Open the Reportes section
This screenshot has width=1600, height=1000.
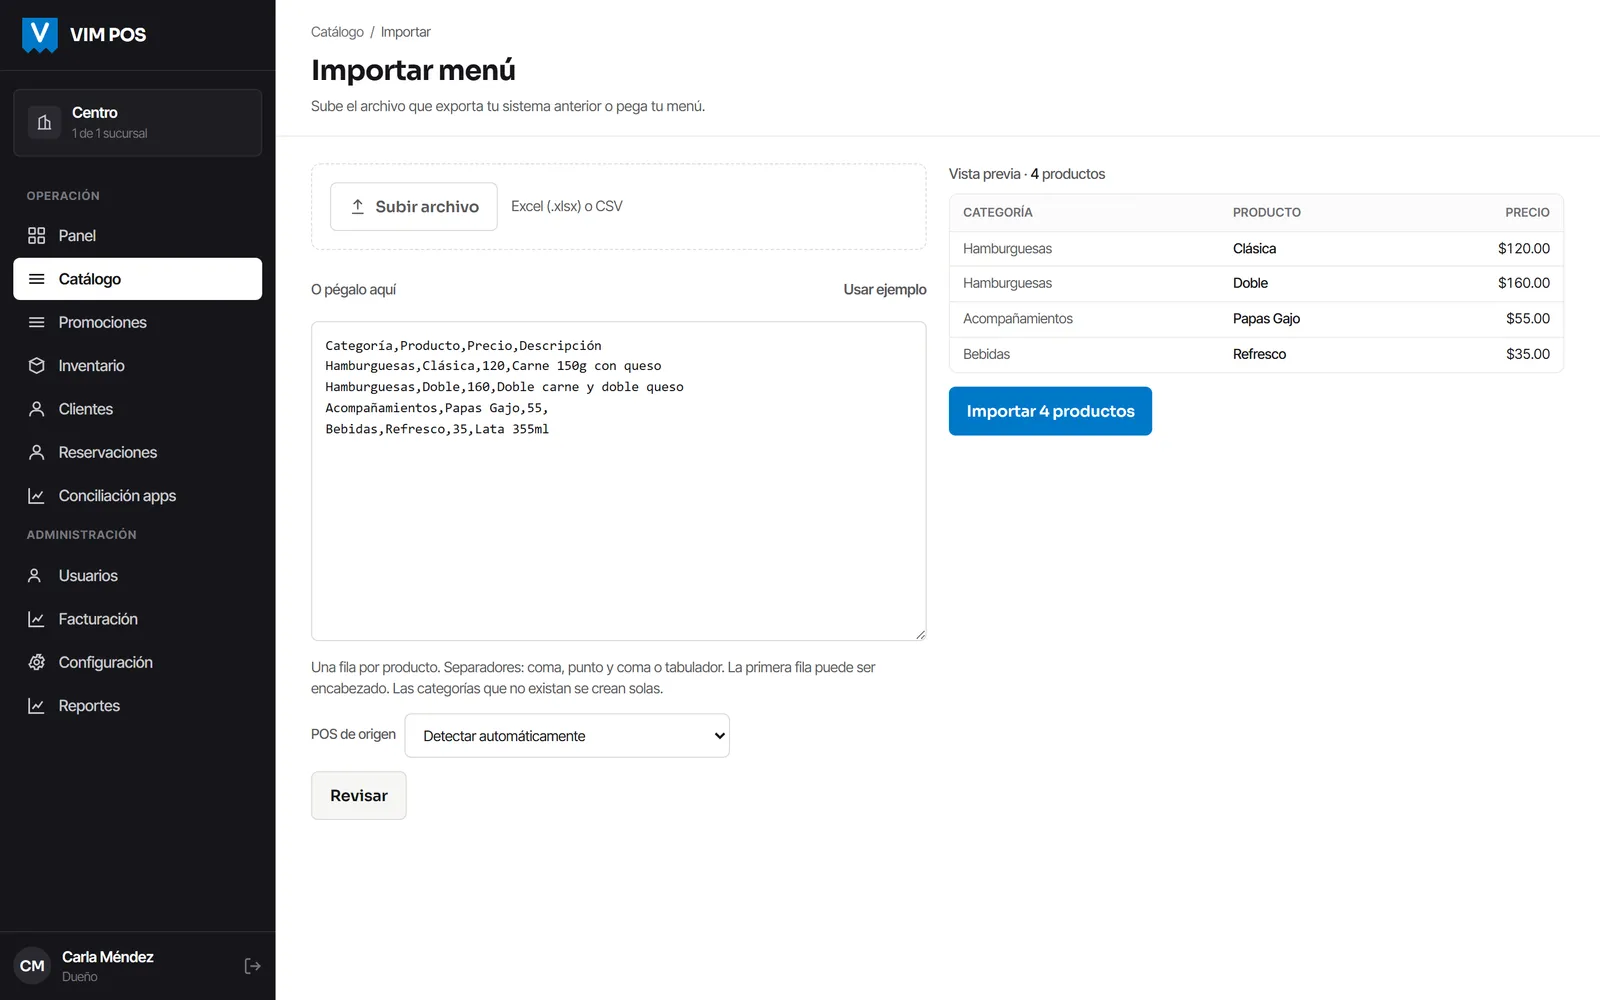point(138,706)
